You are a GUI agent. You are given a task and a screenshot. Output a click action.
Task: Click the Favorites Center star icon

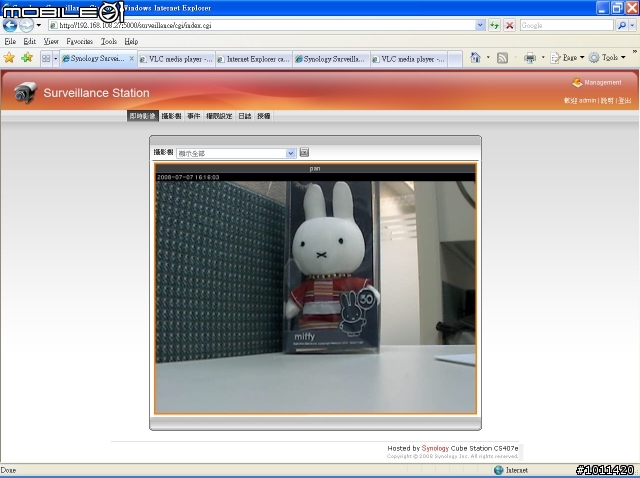pyautogui.click(x=9, y=58)
